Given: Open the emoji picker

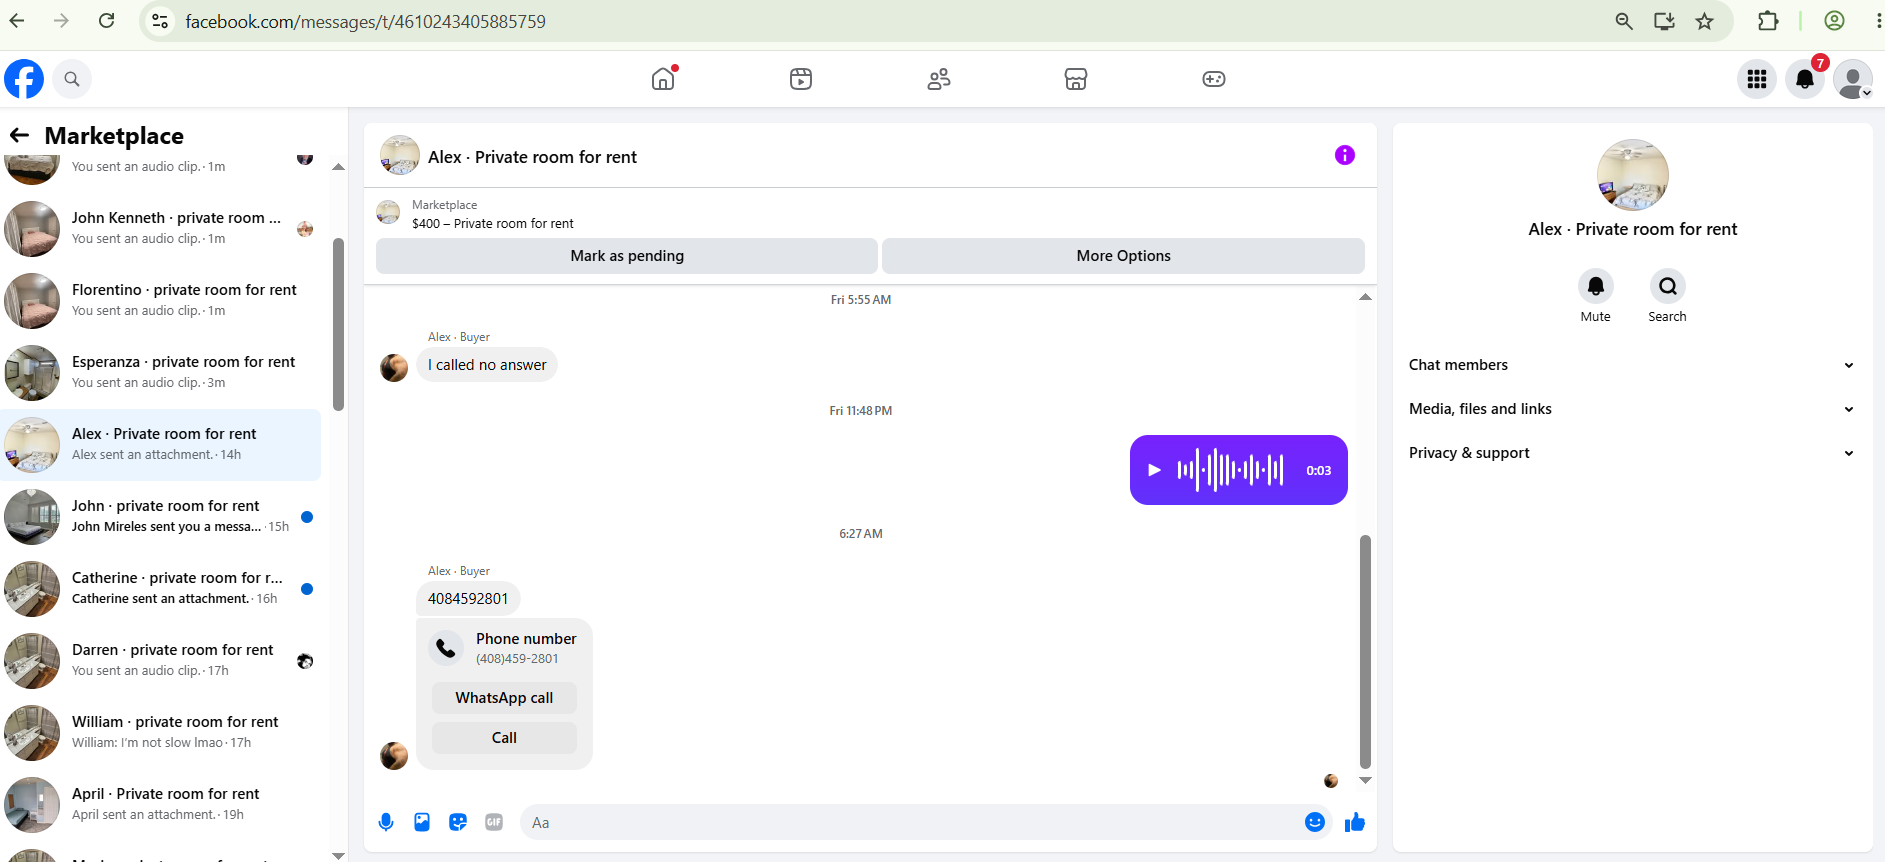Looking at the screenshot, I should [x=1315, y=822].
